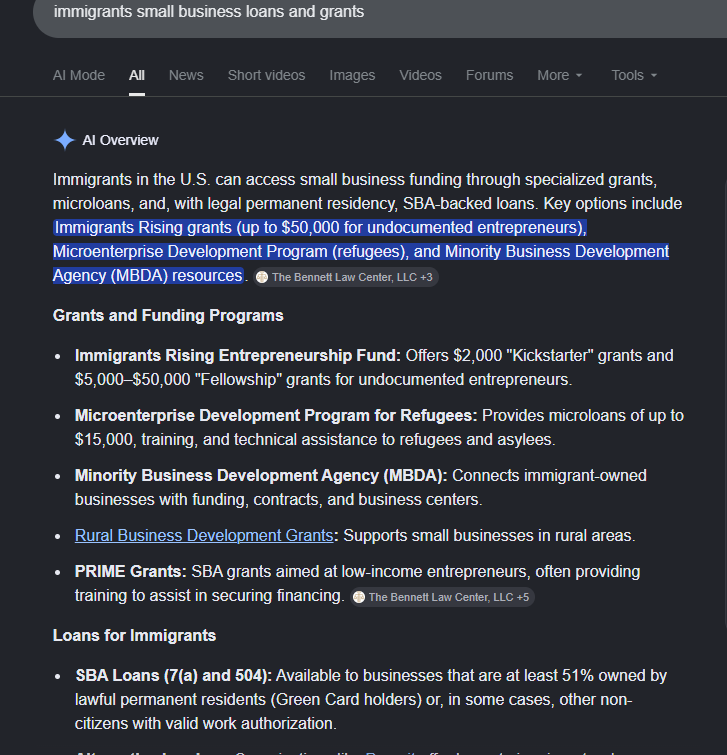Screen dimensions: 727x755
Task: Click Microenterprise Development Program for Refugees text
Action: pyautogui.click(x=275, y=416)
